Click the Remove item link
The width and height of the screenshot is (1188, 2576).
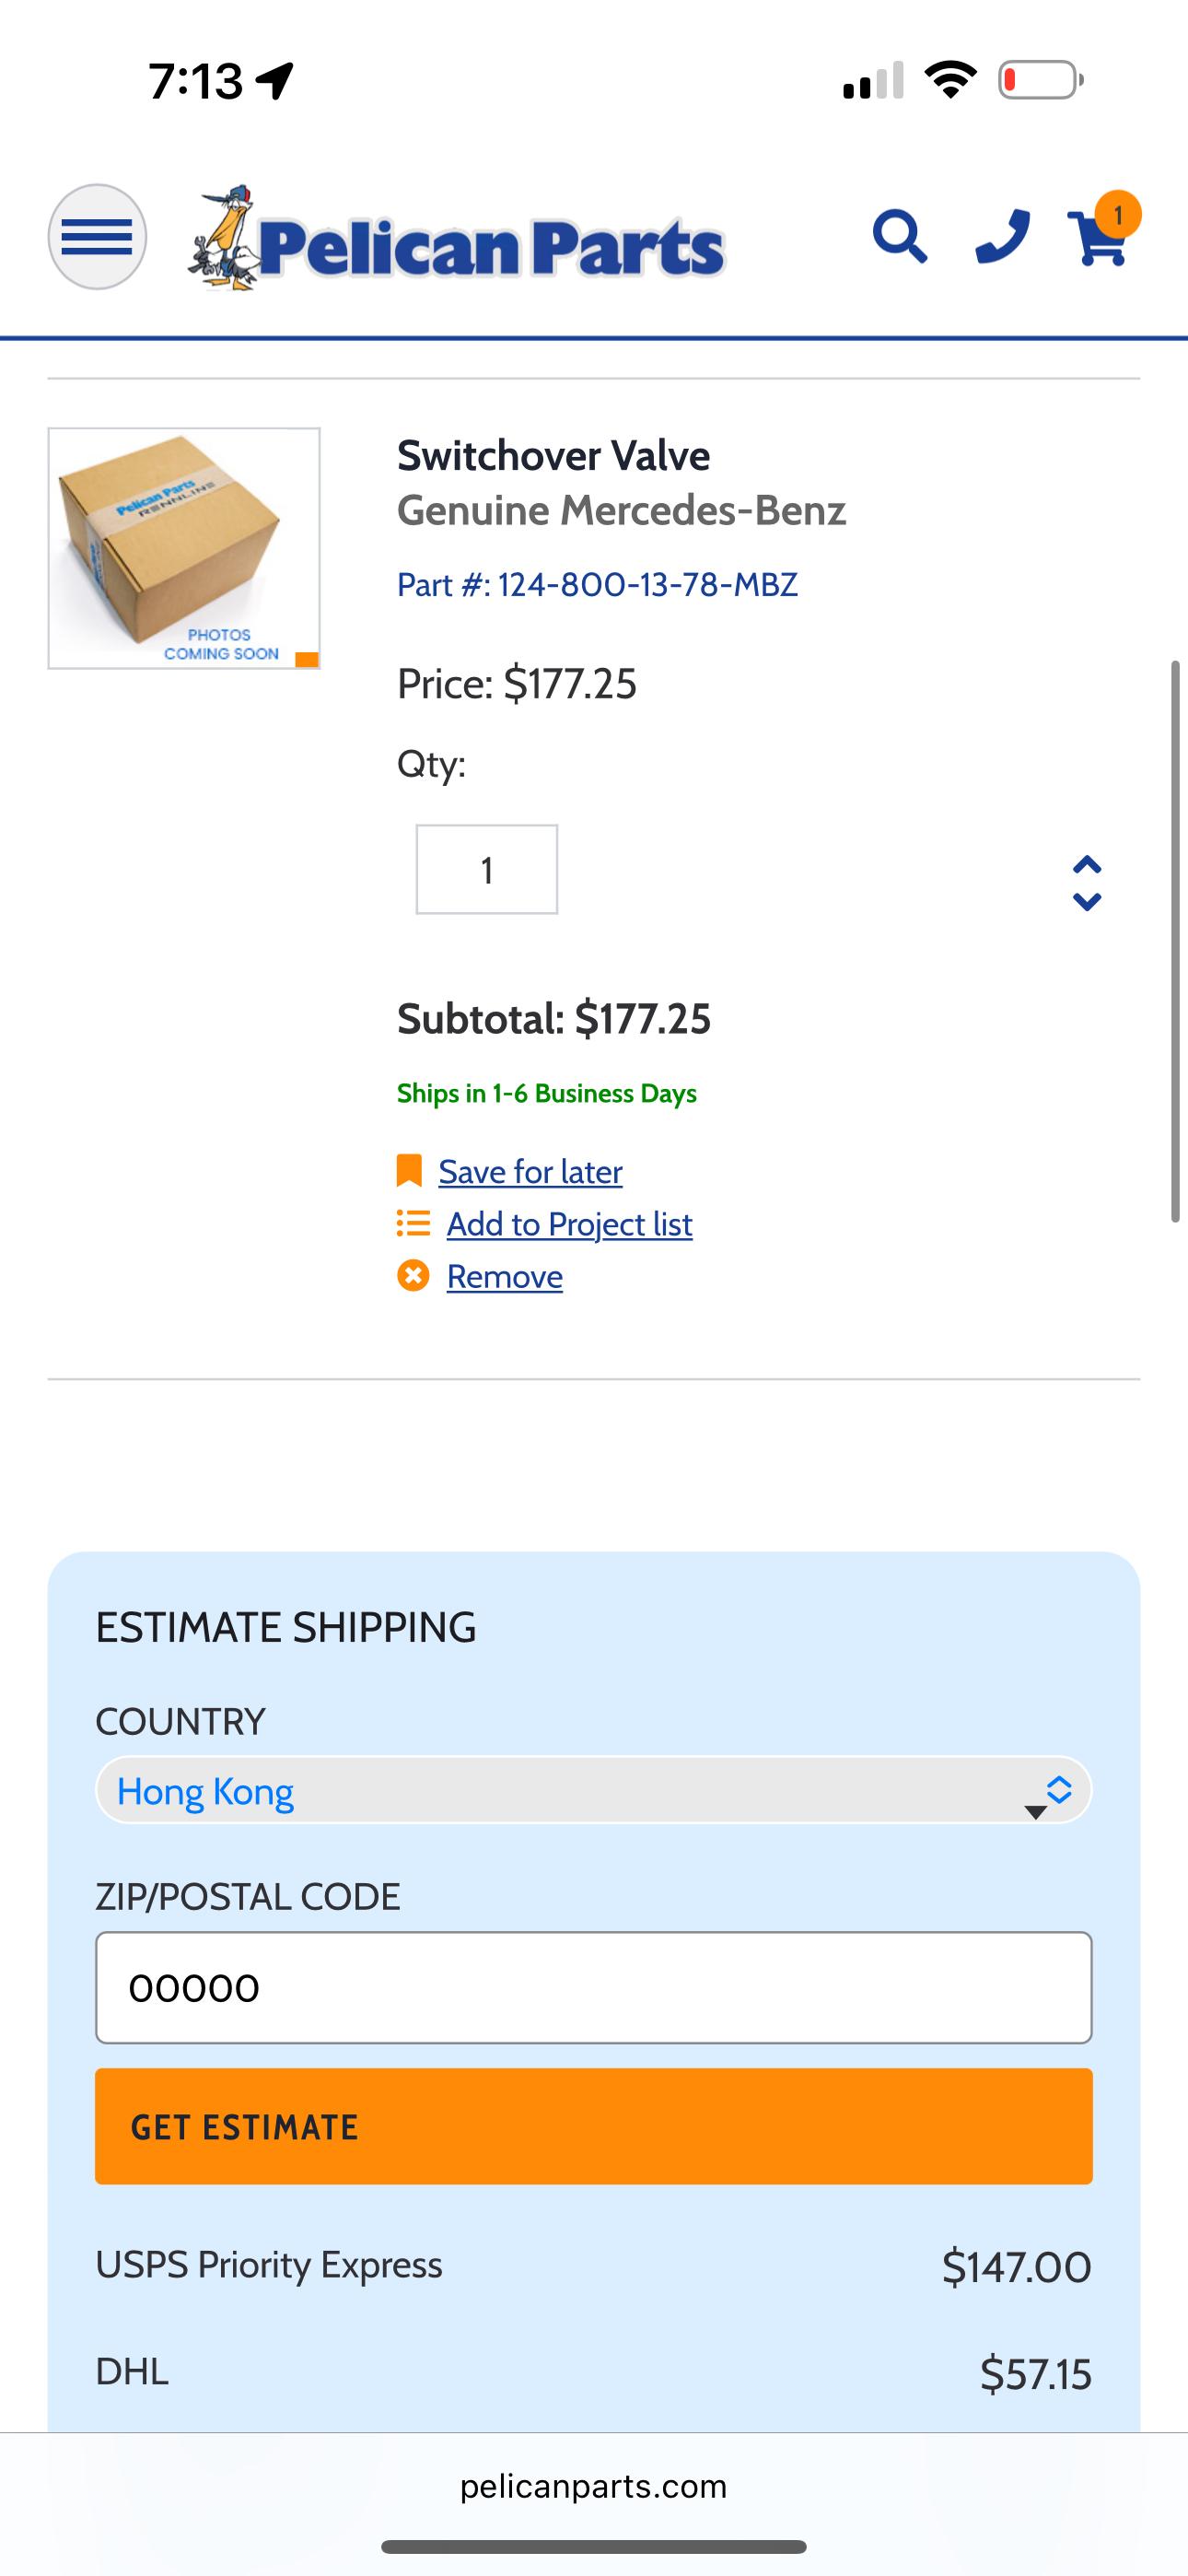pyautogui.click(x=504, y=1277)
